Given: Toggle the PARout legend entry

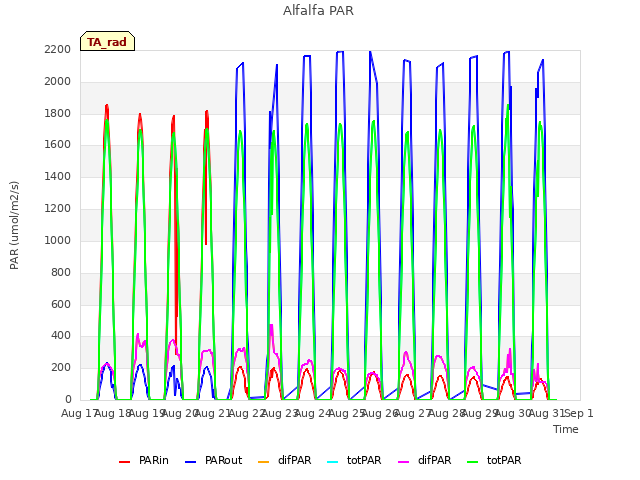Looking at the screenshot, I should pyautogui.click(x=213, y=460).
